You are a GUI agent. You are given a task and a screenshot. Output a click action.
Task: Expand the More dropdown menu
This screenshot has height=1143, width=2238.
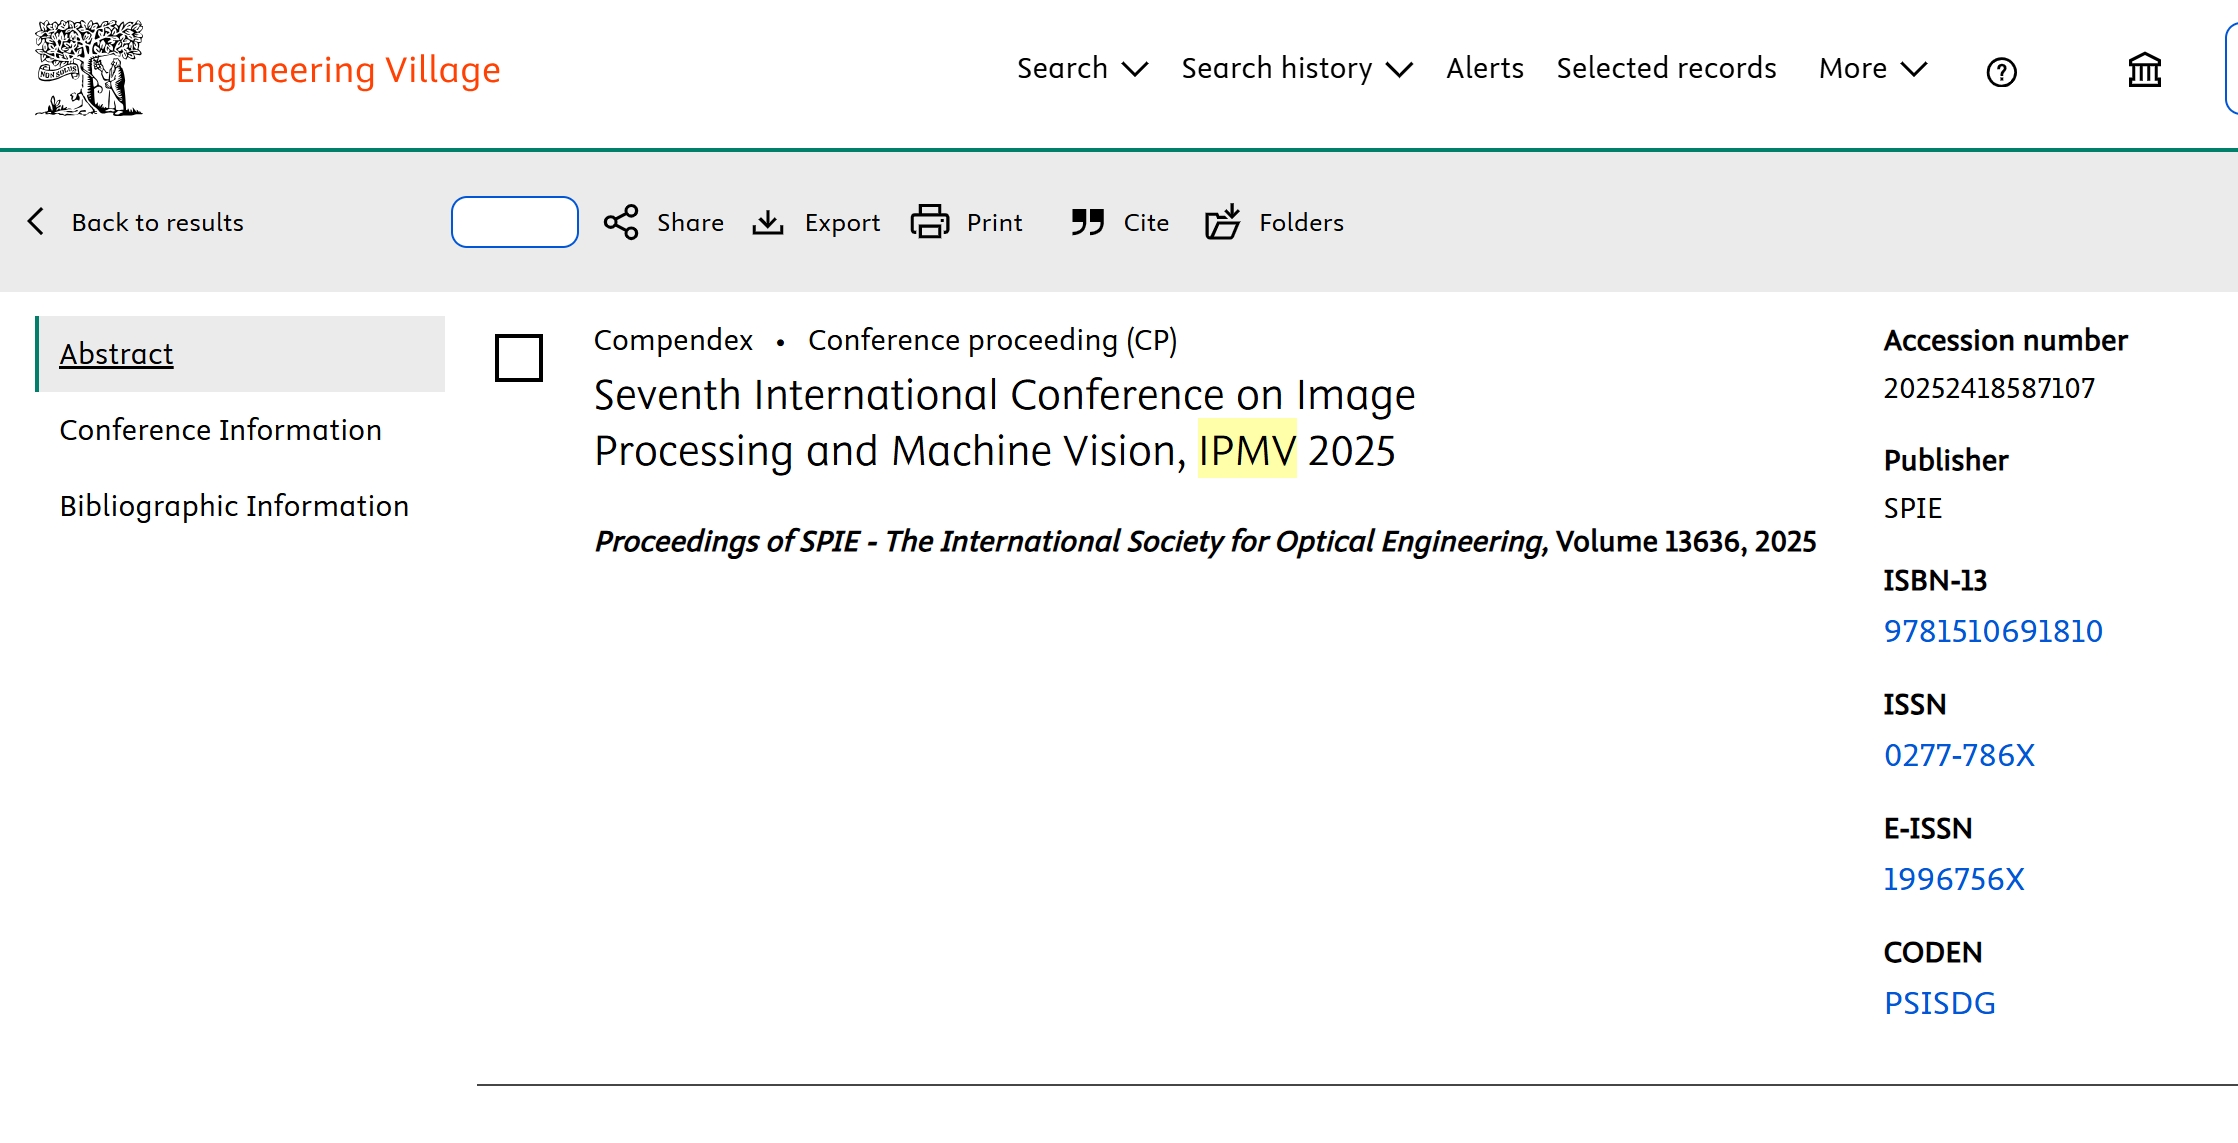(x=1873, y=68)
